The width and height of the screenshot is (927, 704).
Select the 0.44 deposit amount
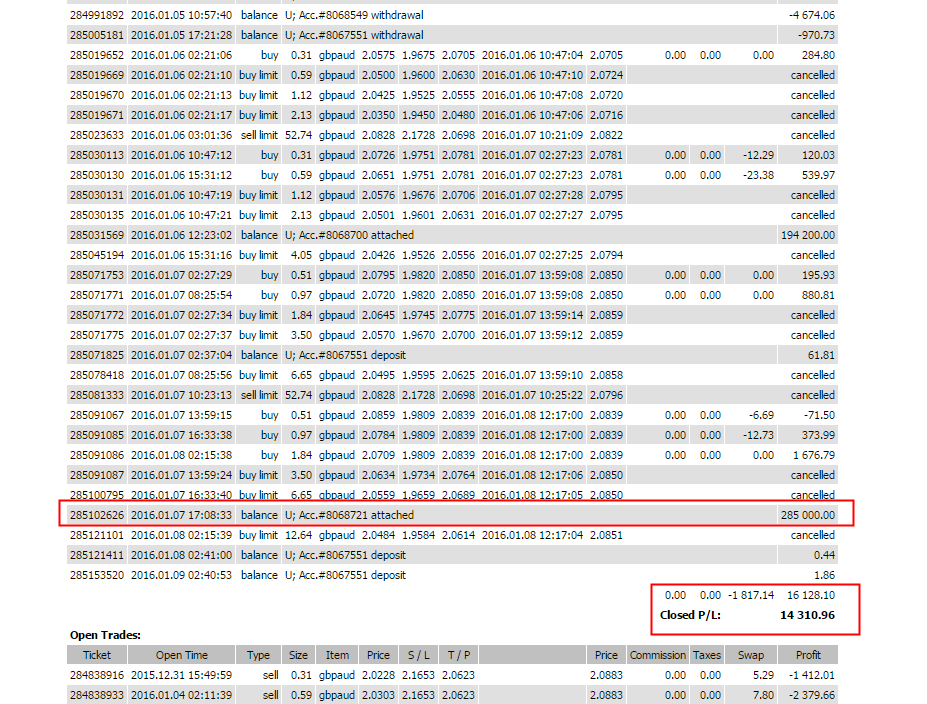tap(824, 556)
